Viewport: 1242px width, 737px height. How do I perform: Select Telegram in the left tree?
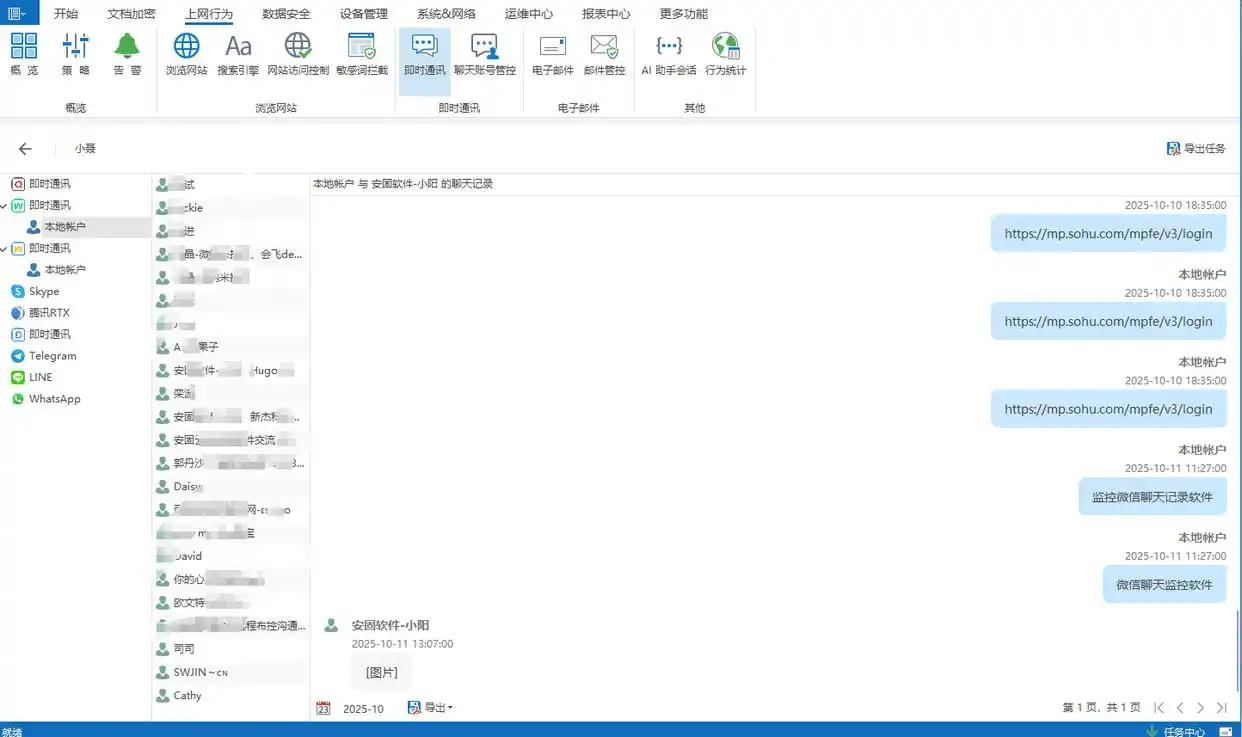pyautogui.click(x=52, y=356)
